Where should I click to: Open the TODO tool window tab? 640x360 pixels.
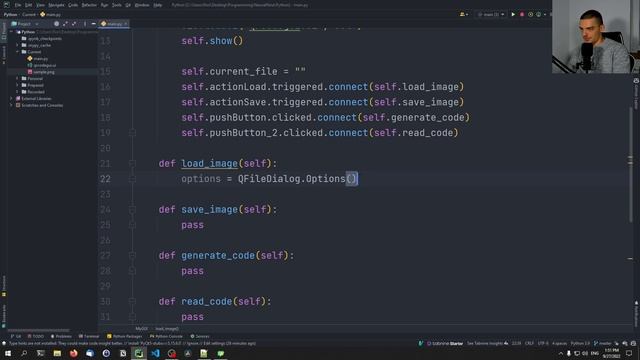click(36, 336)
